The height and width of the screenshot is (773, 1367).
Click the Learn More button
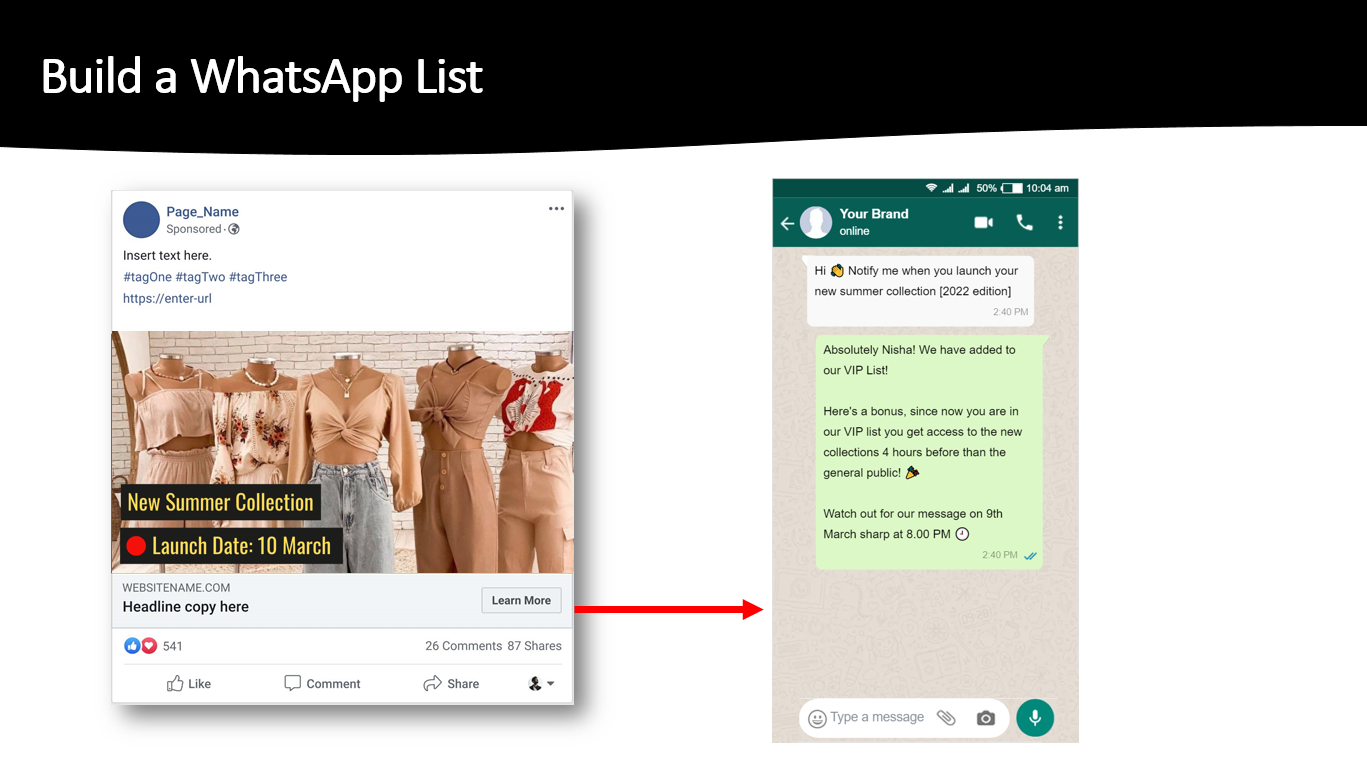[521, 600]
